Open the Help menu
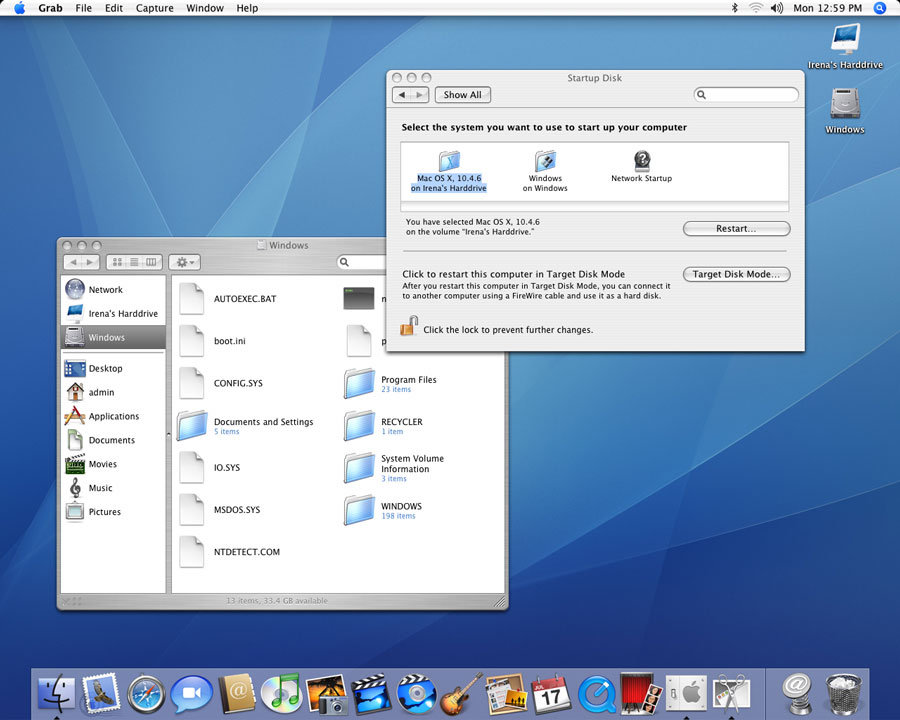Screen dimensions: 900x720 point(247,8)
